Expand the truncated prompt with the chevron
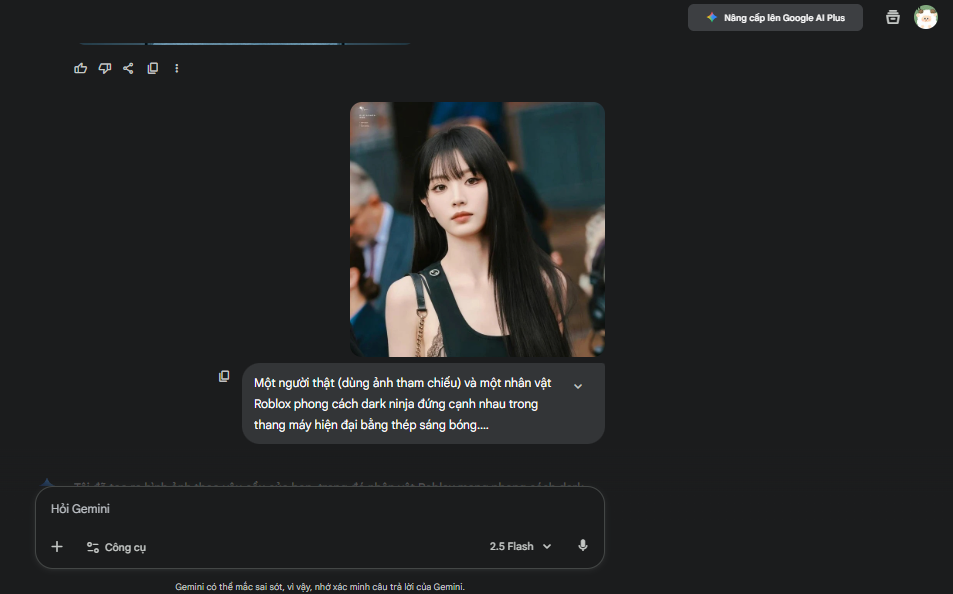 coord(577,386)
